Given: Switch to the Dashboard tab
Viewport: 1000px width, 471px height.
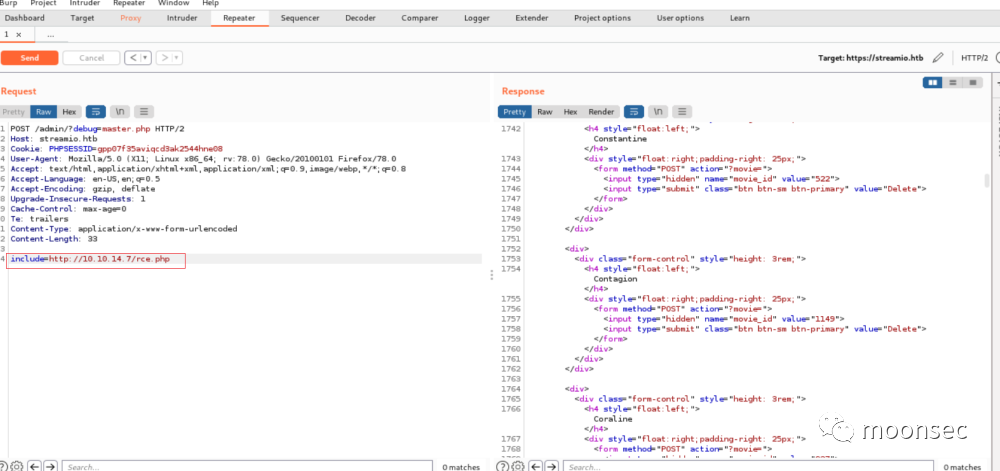Looking at the screenshot, I should pyautogui.click(x=24, y=18).
